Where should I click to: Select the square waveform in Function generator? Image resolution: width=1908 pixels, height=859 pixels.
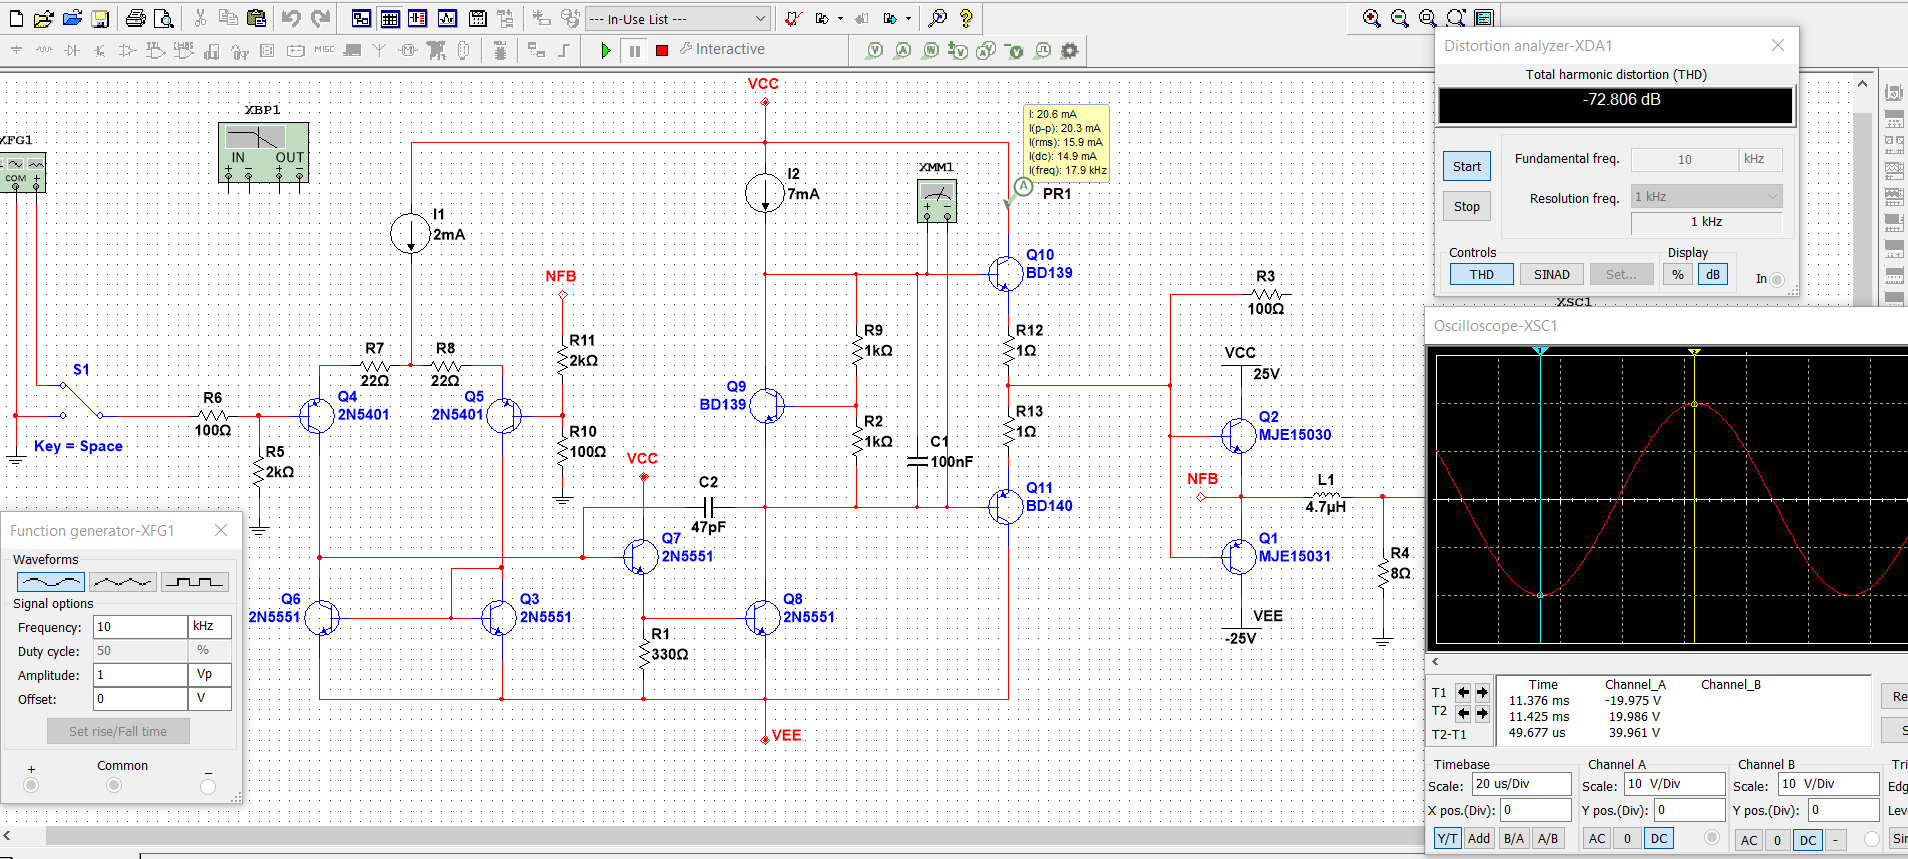(x=194, y=581)
